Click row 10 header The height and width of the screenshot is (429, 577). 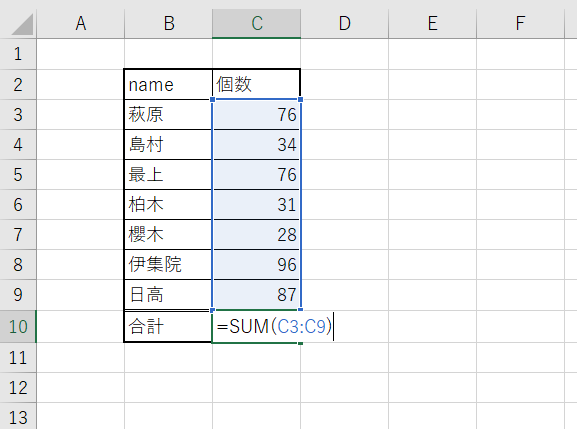(x=18, y=326)
